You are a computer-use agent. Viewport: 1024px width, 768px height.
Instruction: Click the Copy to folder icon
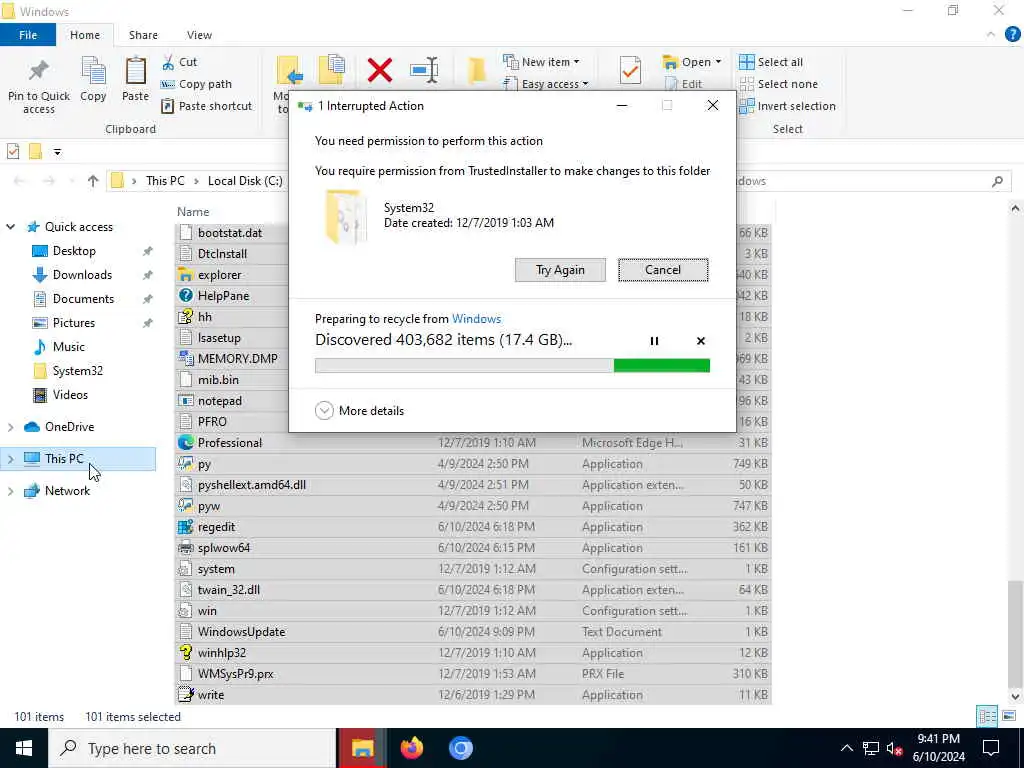coord(332,70)
